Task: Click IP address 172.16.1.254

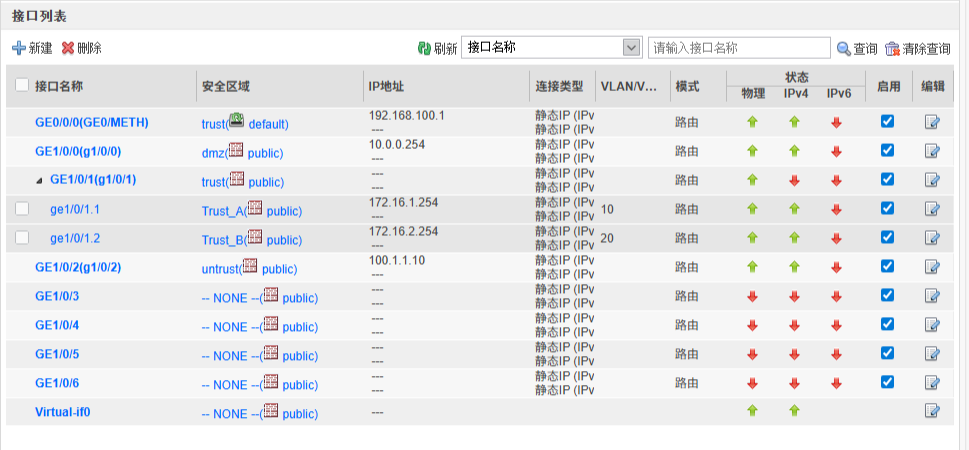Action: [x=404, y=202]
